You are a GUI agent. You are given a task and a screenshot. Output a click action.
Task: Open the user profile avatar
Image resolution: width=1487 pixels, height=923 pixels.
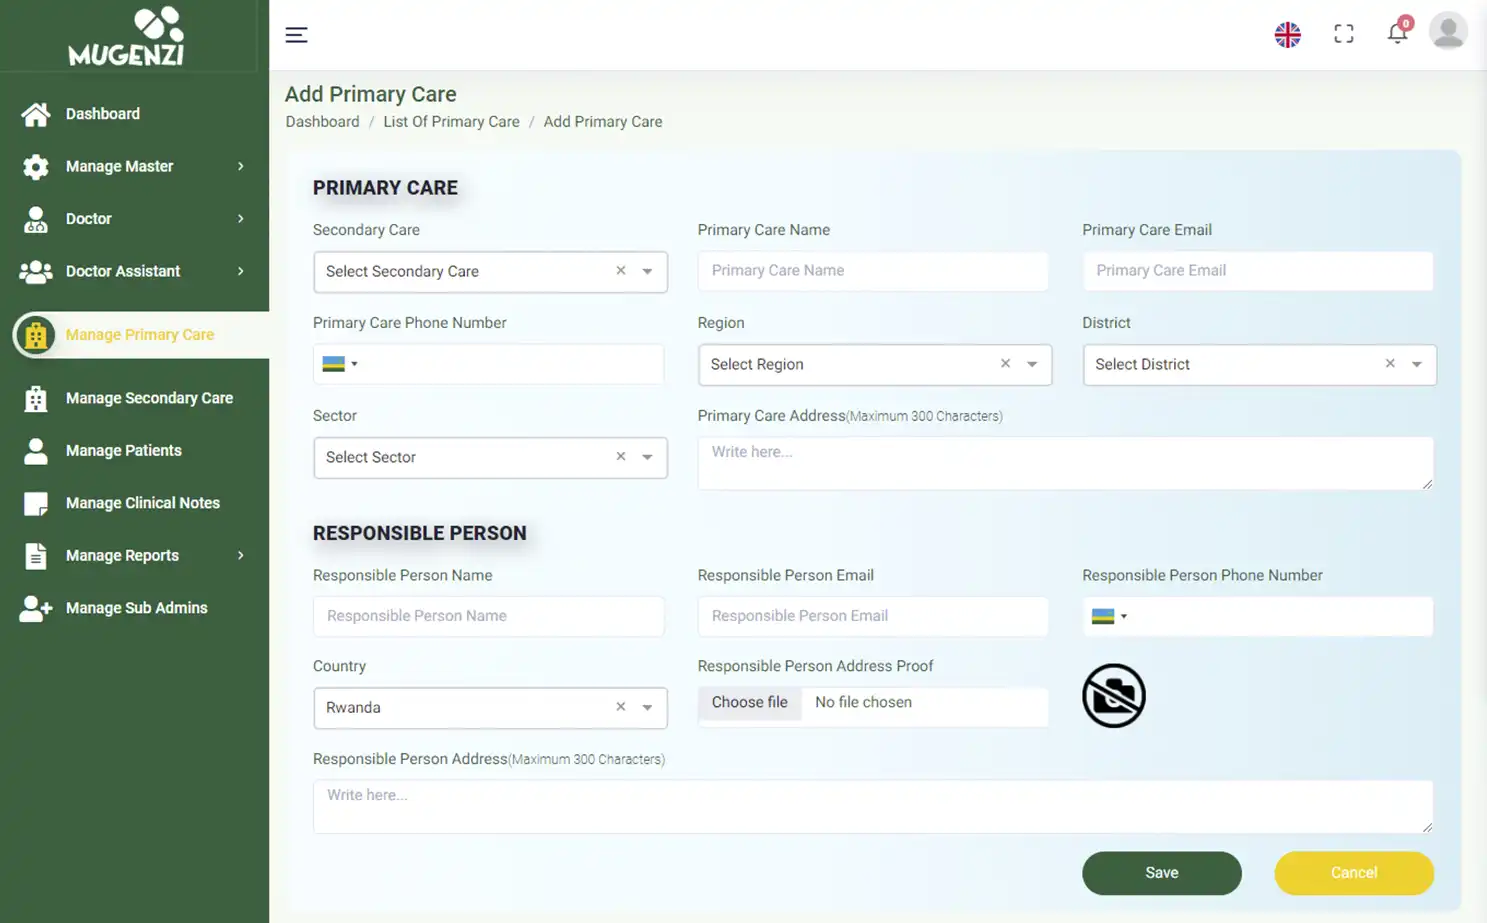[x=1447, y=31]
